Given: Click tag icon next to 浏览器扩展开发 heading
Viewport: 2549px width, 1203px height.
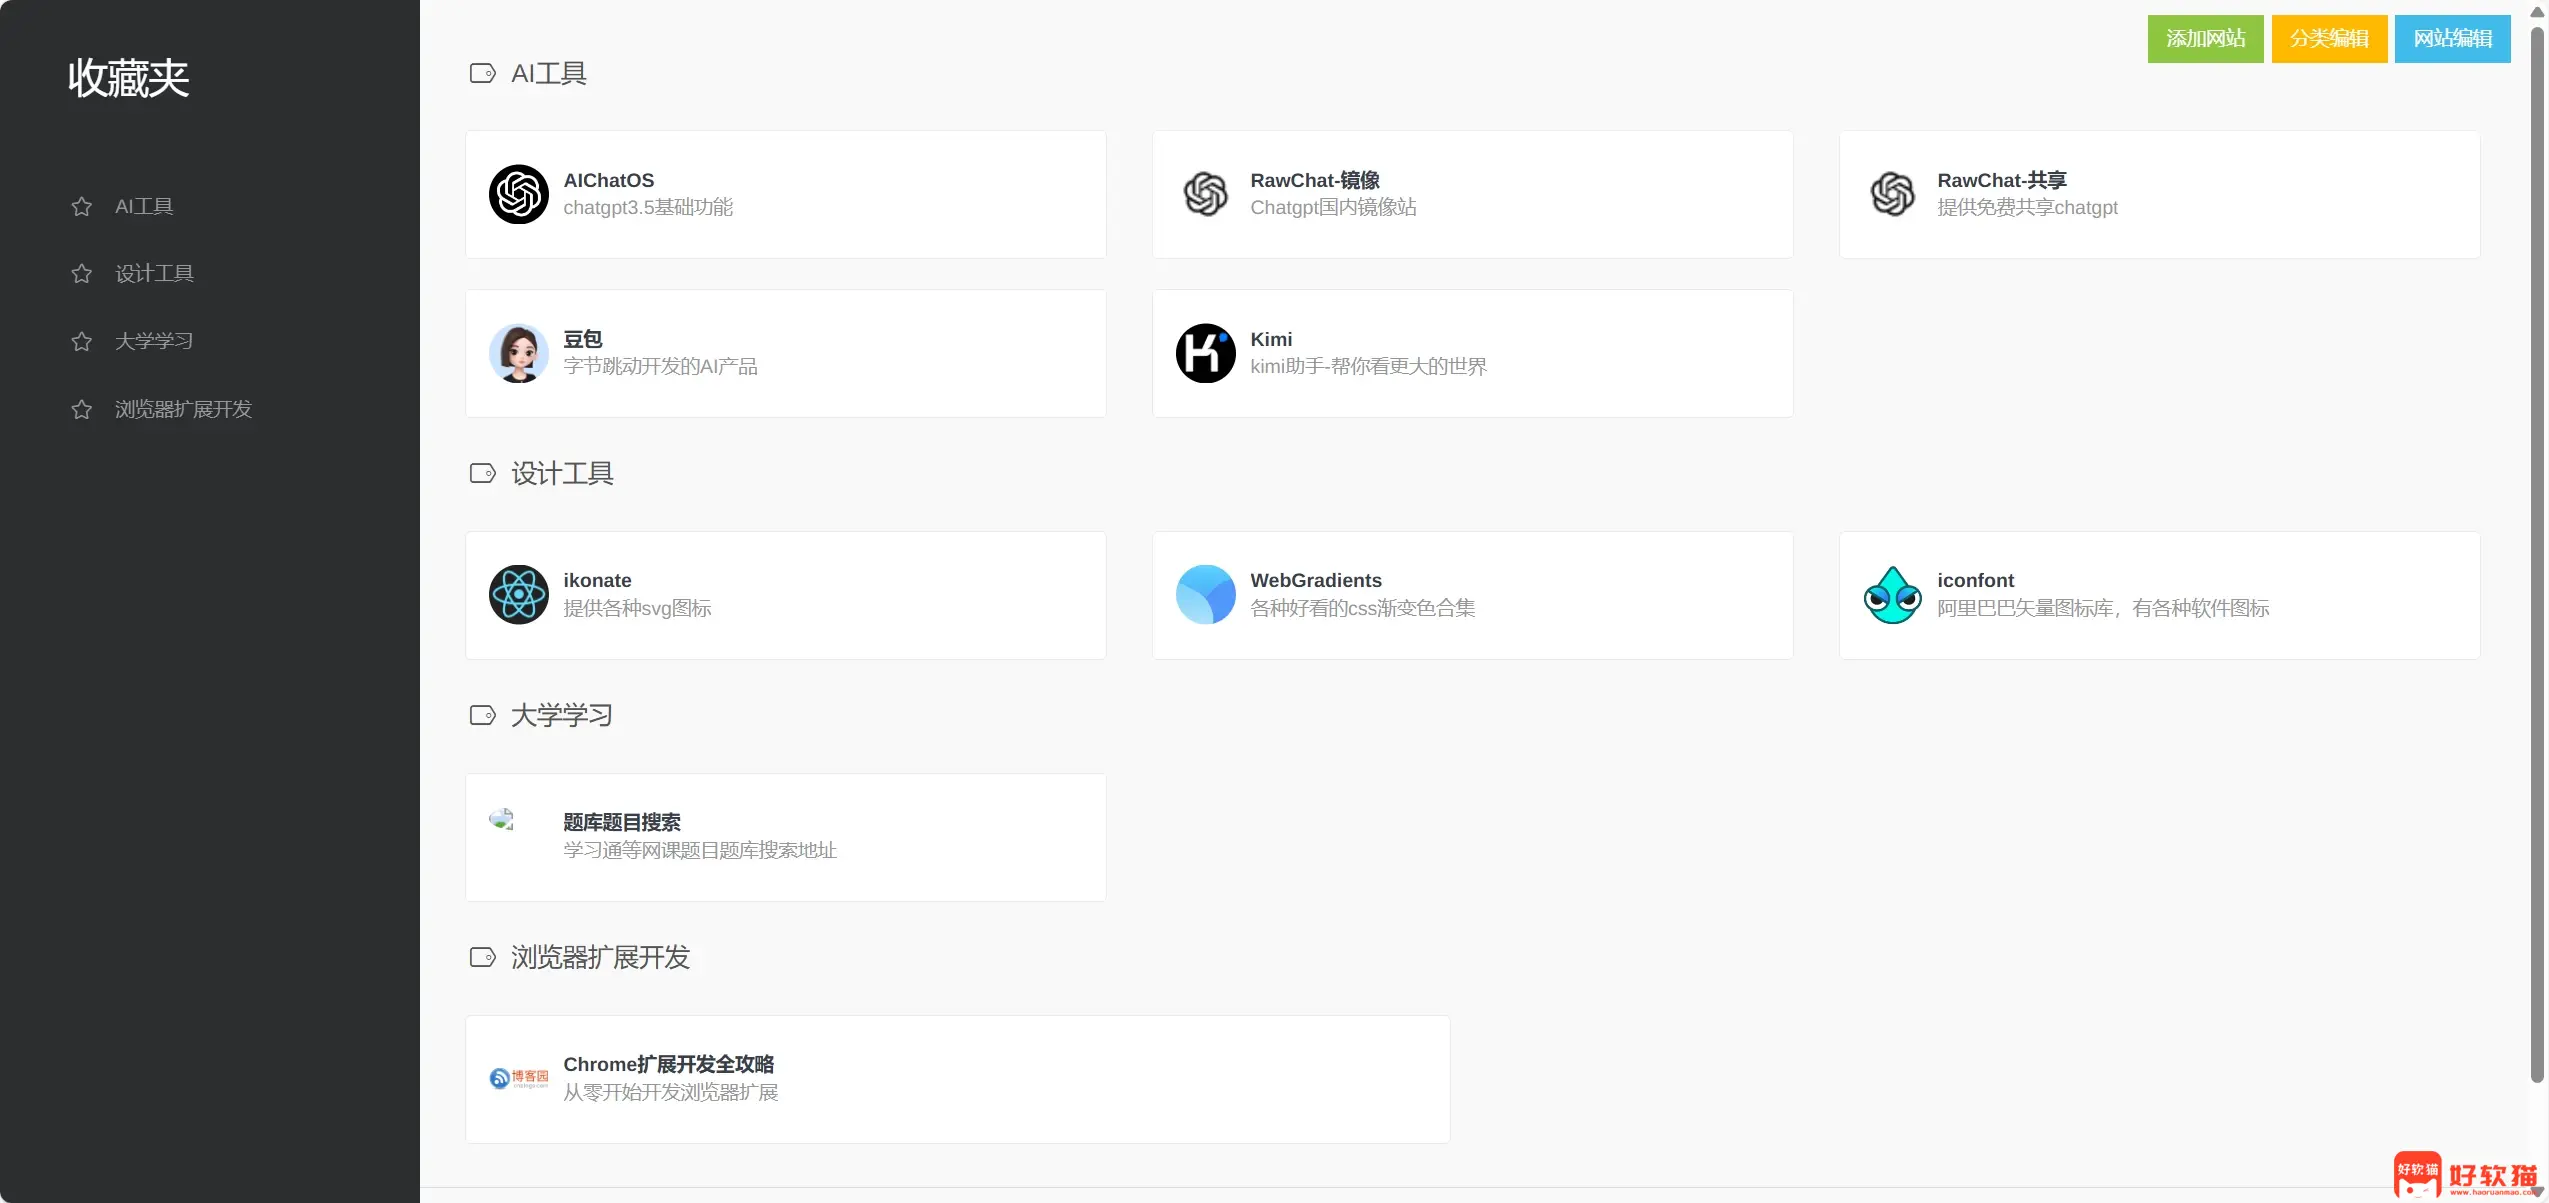Looking at the screenshot, I should (483, 957).
